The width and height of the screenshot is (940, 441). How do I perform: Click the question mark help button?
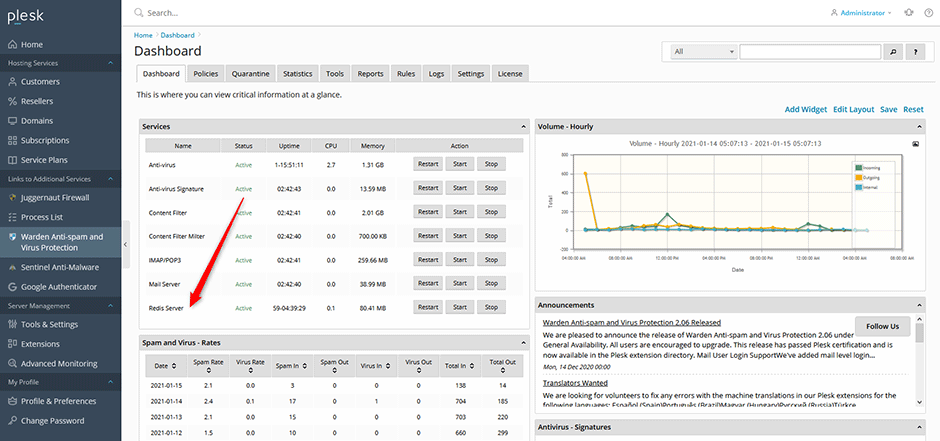[915, 52]
